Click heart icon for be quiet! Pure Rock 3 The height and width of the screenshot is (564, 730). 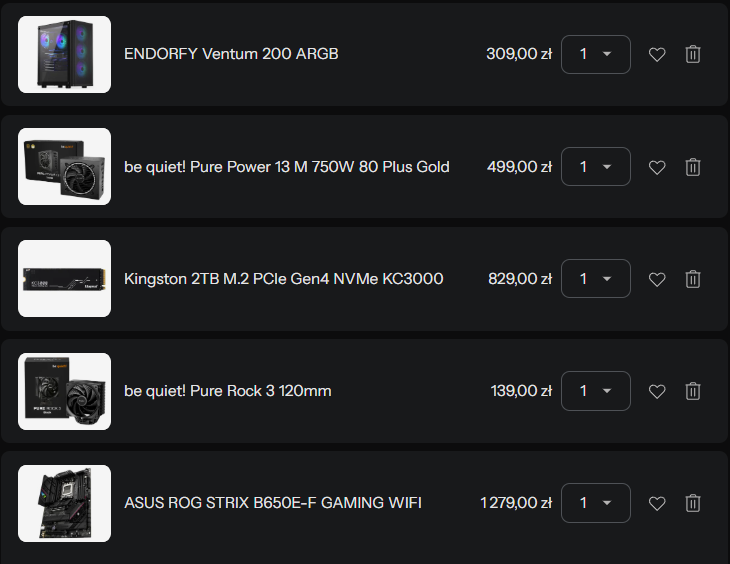pos(657,391)
